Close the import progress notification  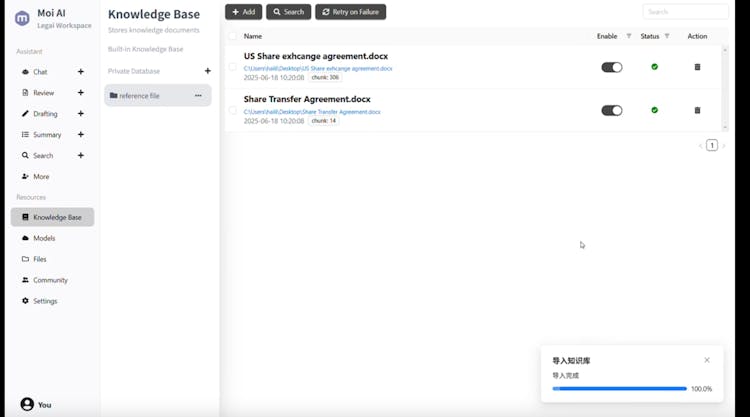coord(707,360)
